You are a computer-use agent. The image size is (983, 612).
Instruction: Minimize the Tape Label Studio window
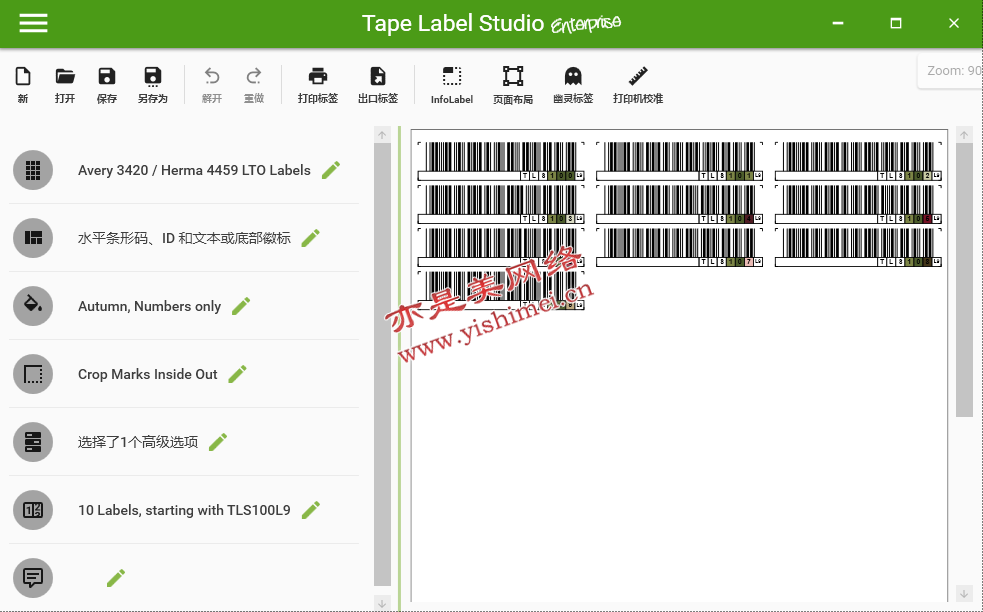[838, 23]
